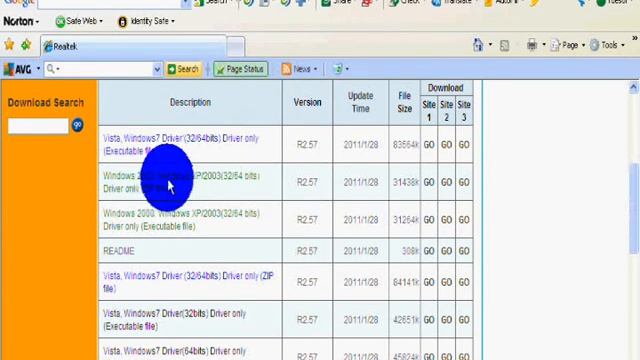Click Site 1 GO for the 42651k 32bits driver
This screenshot has width=640, height=360.
(x=429, y=320)
